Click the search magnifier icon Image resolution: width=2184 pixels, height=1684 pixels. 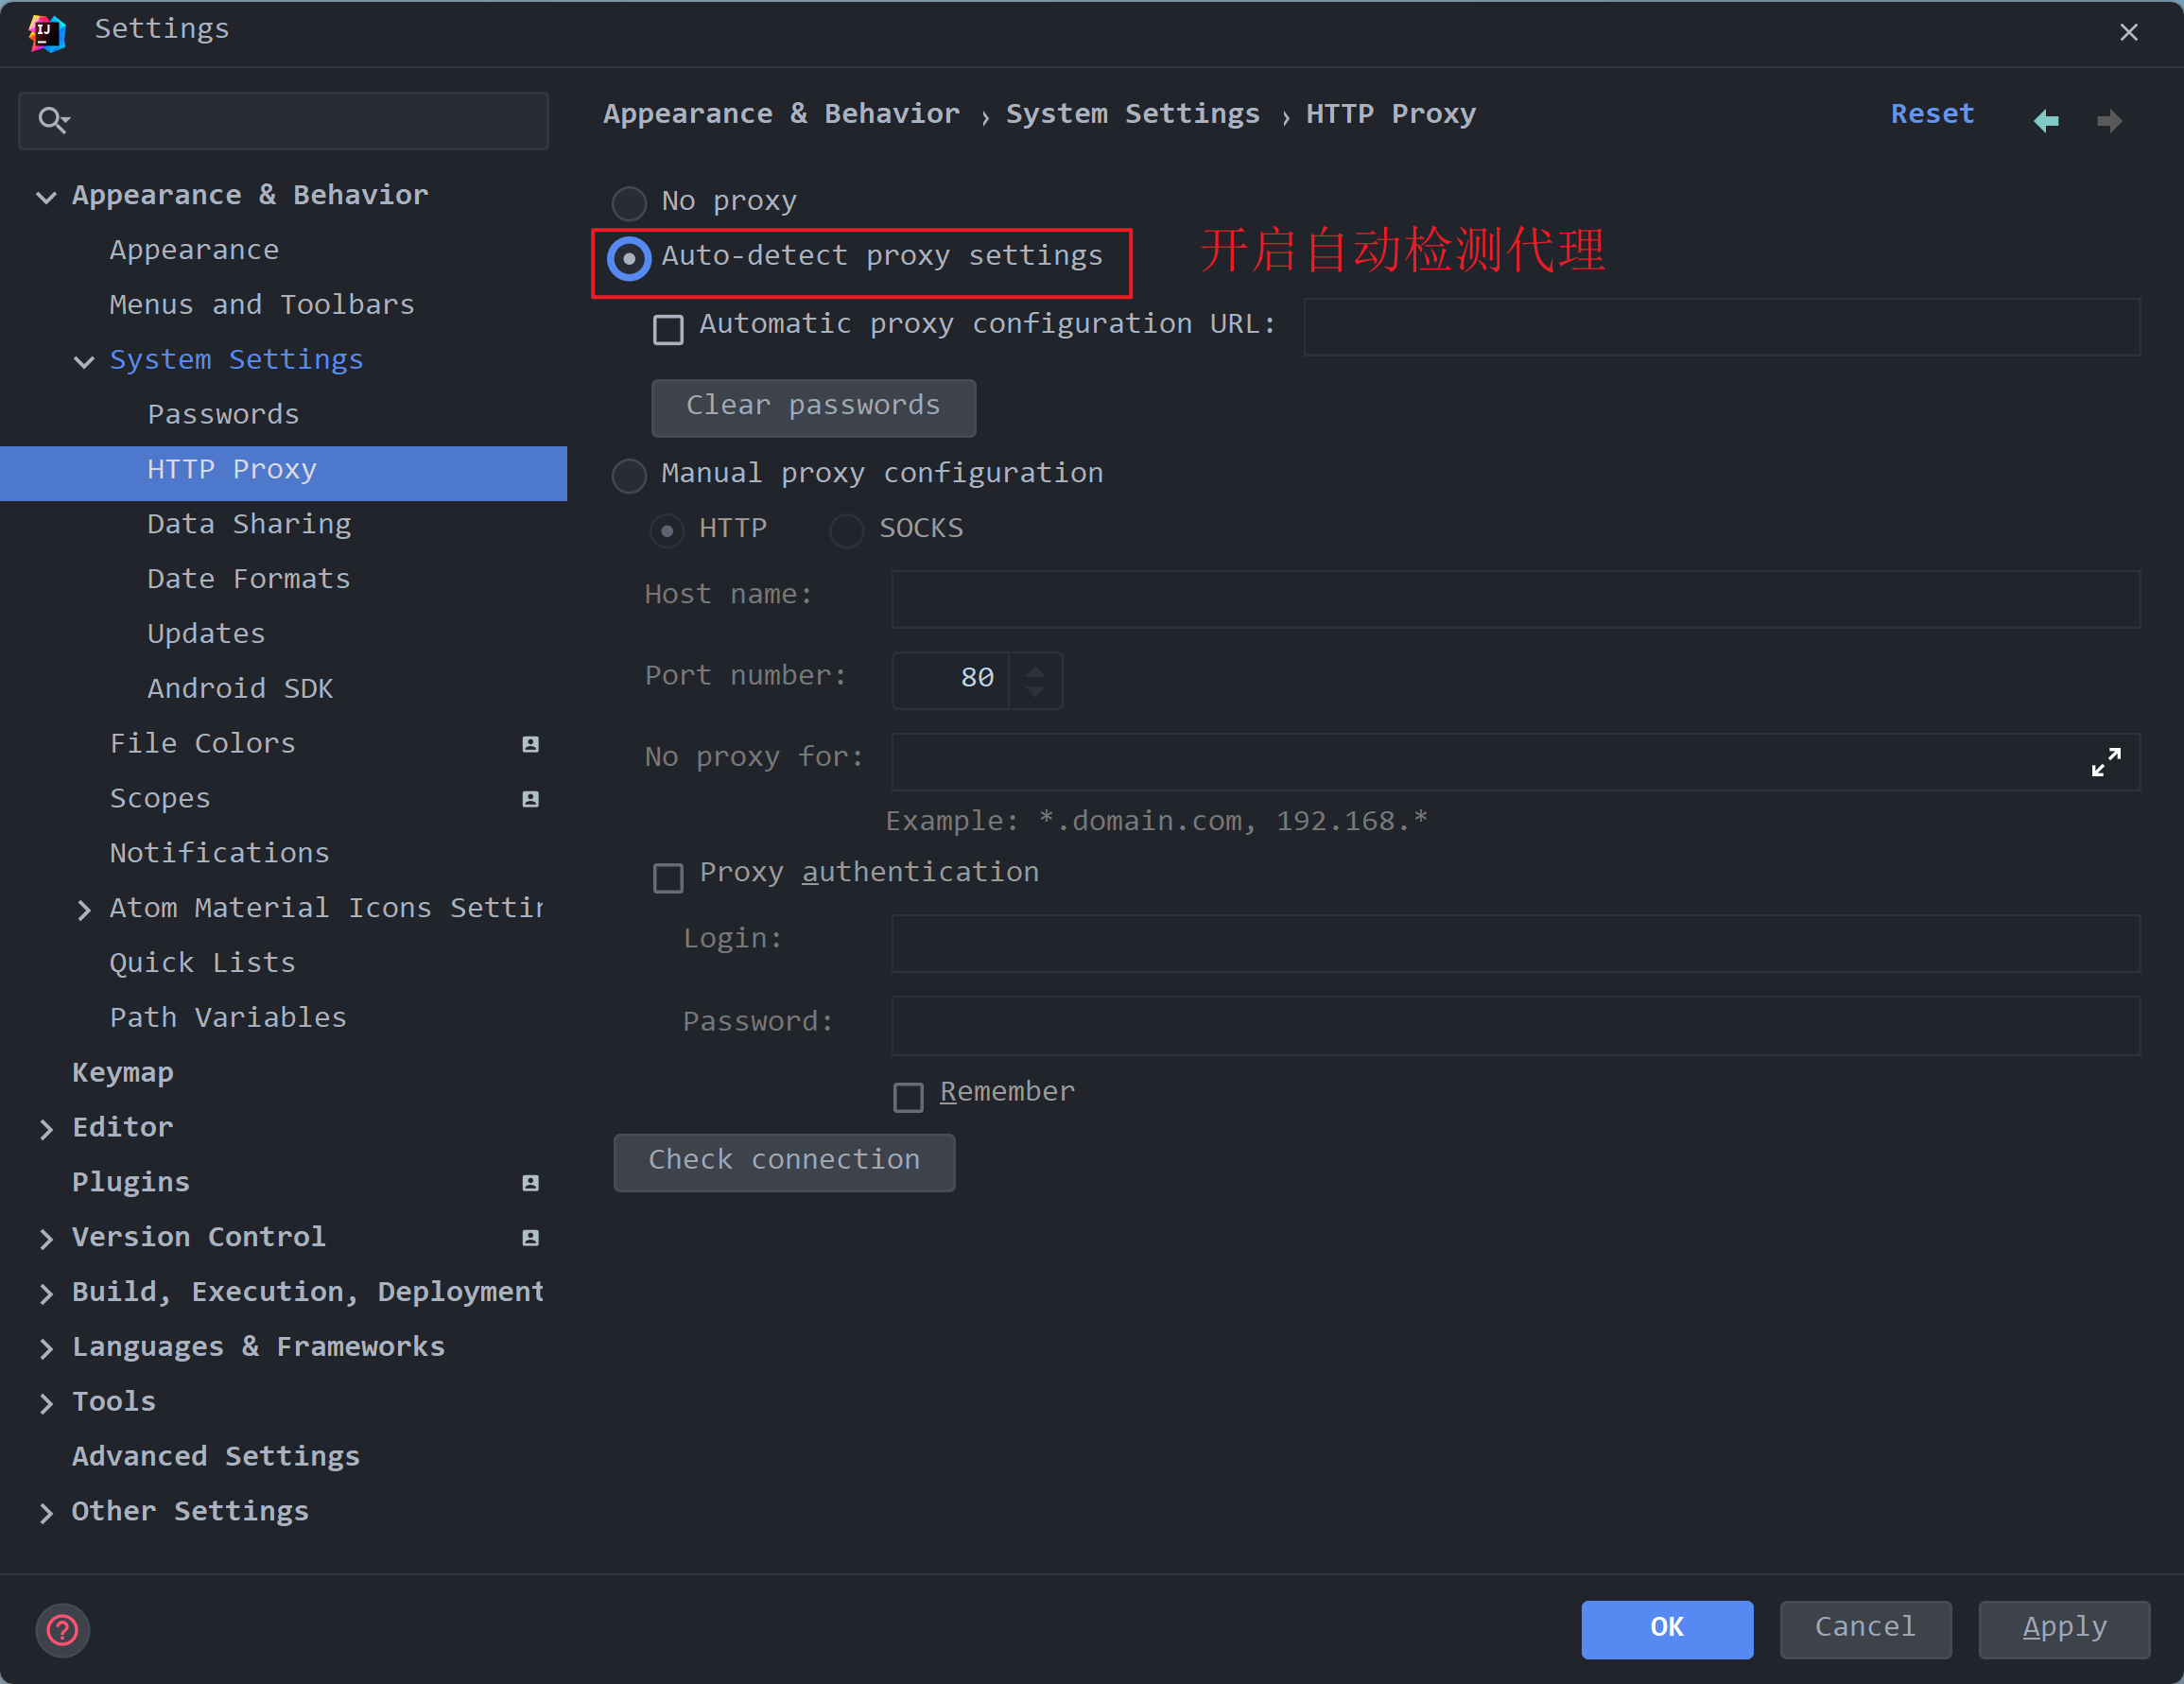pos(52,121)
